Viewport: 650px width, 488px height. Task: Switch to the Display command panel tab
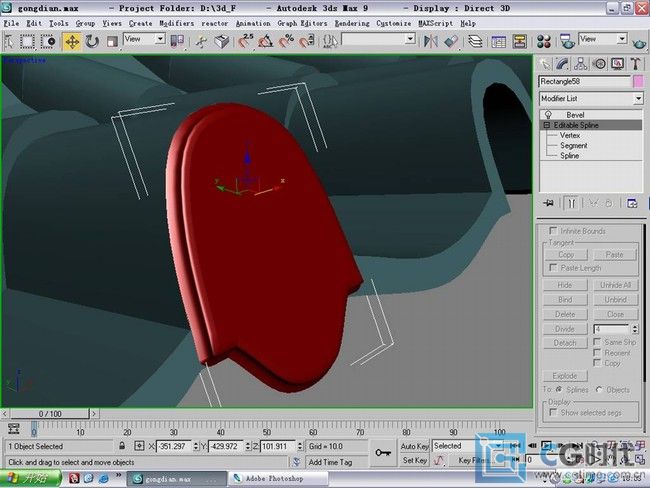click(x=617, y=64)
